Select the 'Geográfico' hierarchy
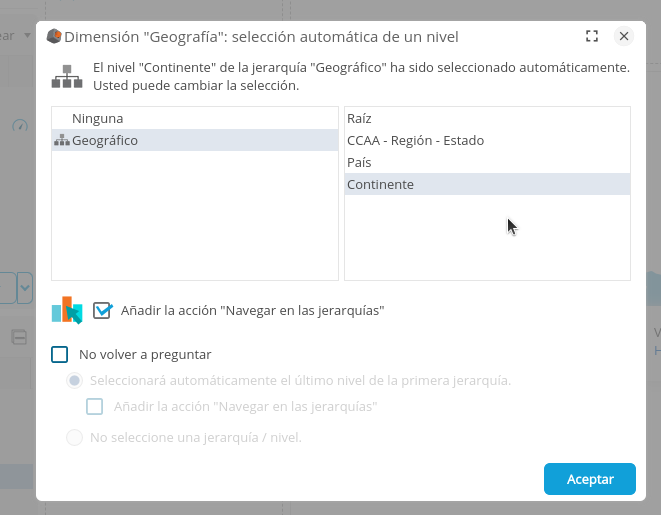The width and height of the screenshot is (661, 515). [x=105, y=141]
